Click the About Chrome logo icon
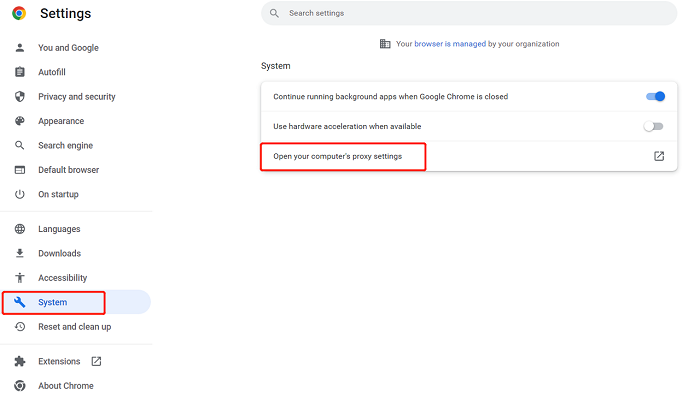700x404 pixels. pos(20,386)
